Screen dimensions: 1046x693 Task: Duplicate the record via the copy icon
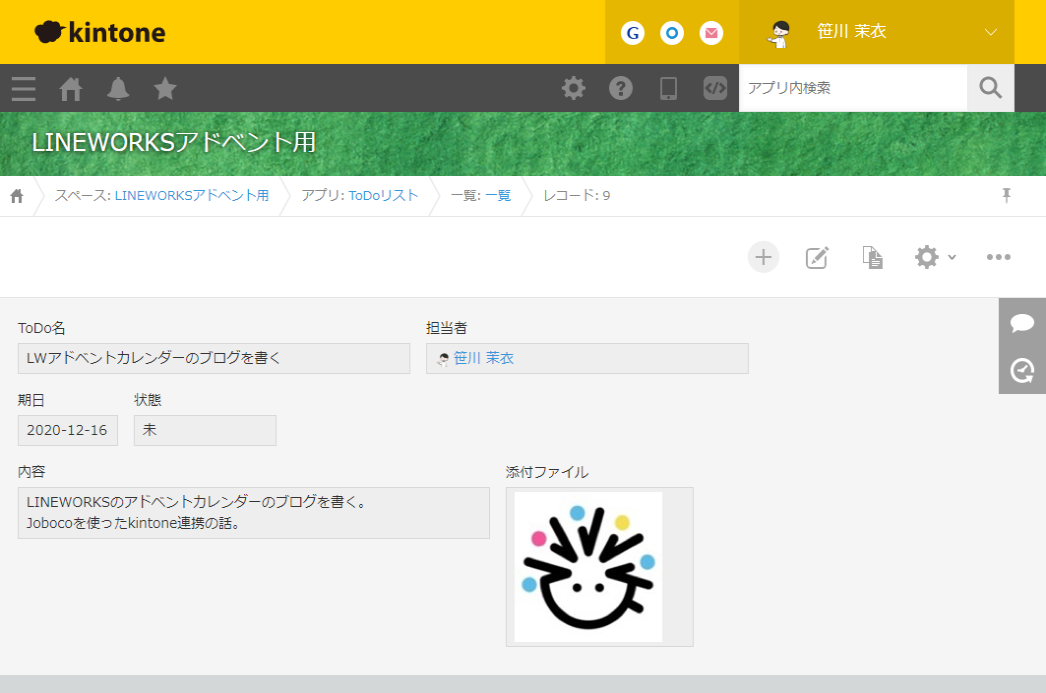point(871,257)
